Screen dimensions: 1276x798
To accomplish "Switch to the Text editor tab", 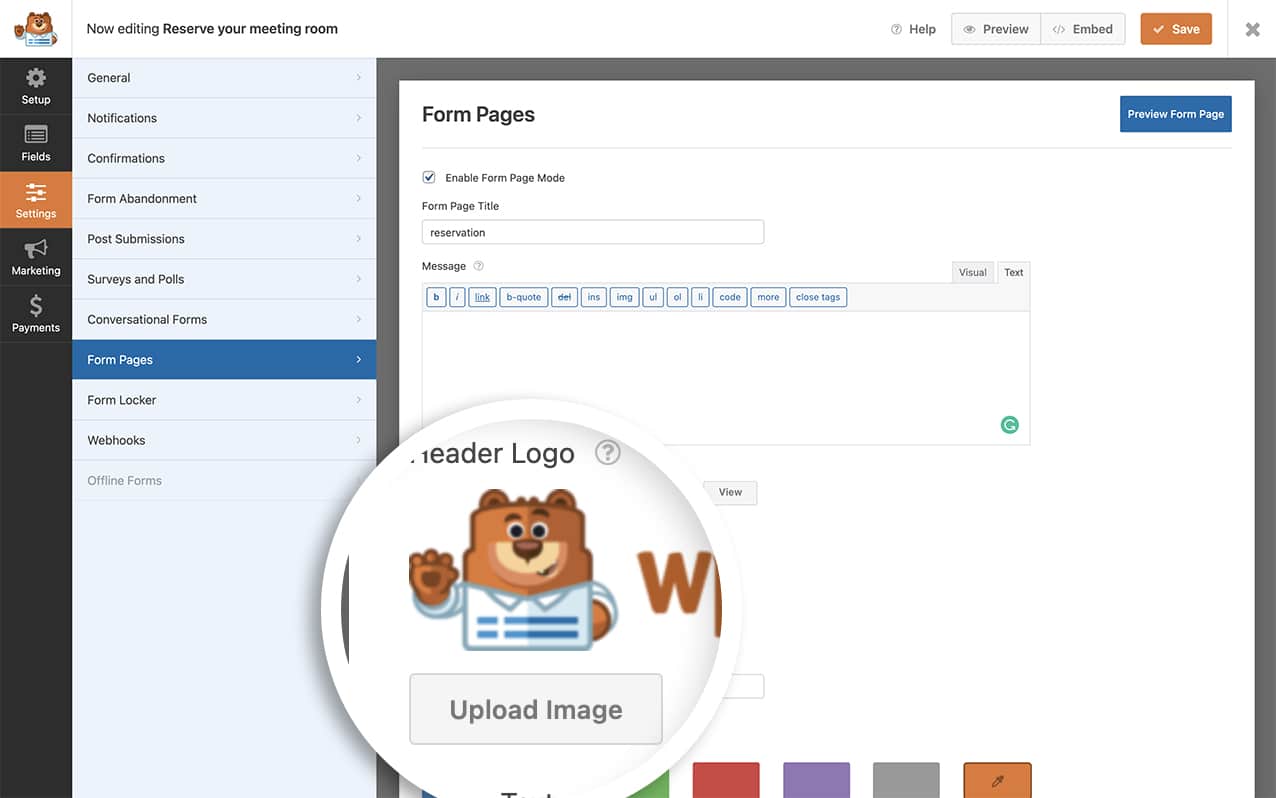I will (1013, 271).
